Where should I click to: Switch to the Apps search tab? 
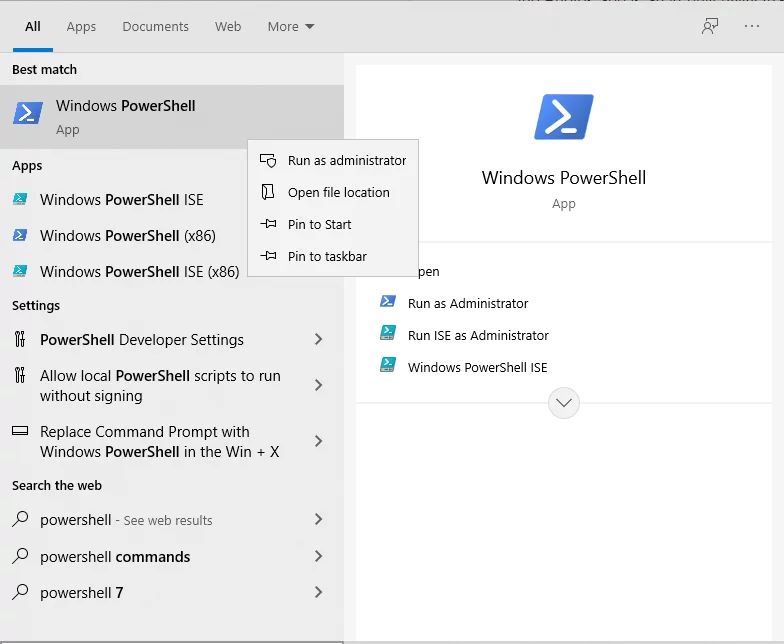81,26
